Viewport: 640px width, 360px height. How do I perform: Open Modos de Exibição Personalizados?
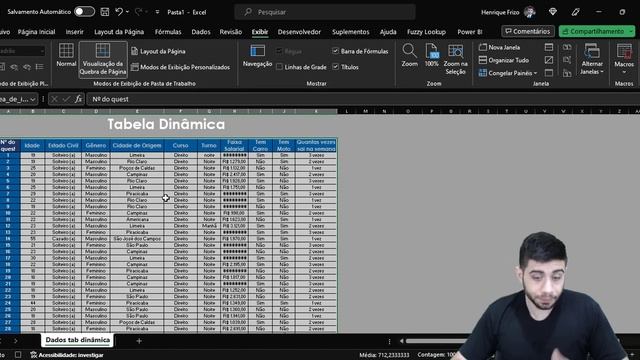coord(180,67)
